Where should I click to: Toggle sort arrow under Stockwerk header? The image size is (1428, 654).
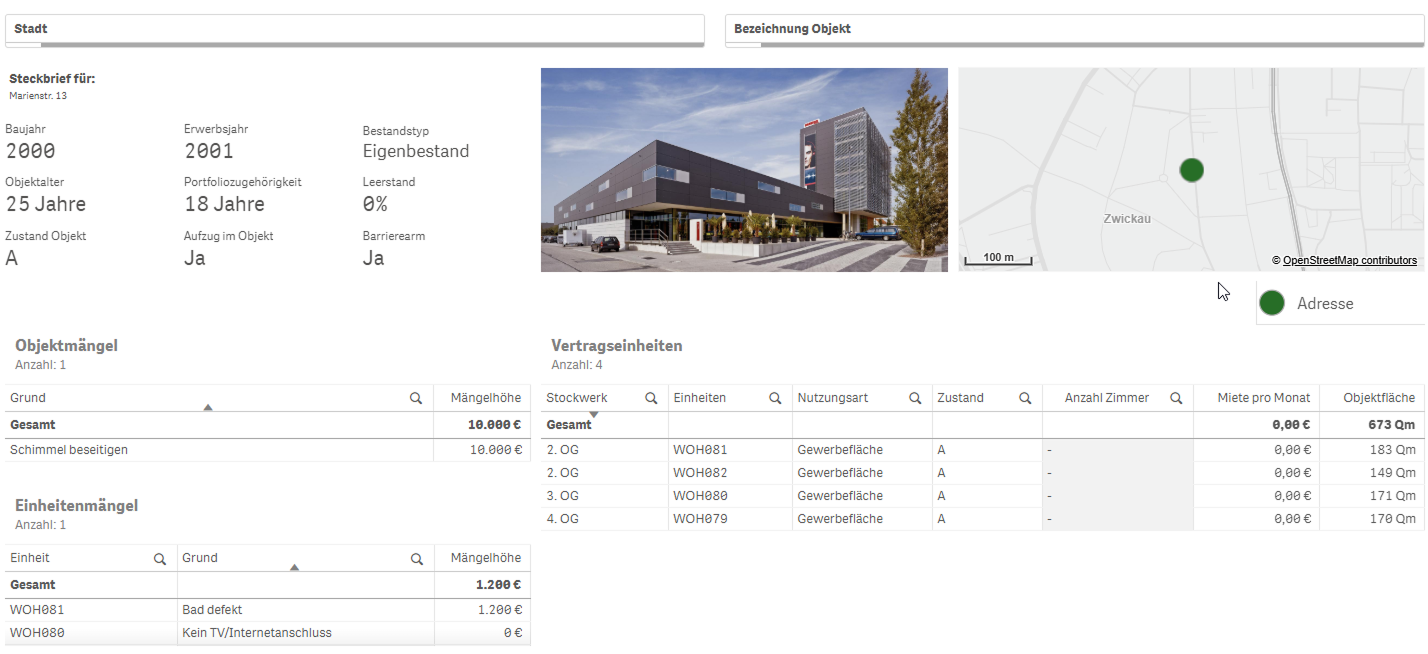coord(593,414)
